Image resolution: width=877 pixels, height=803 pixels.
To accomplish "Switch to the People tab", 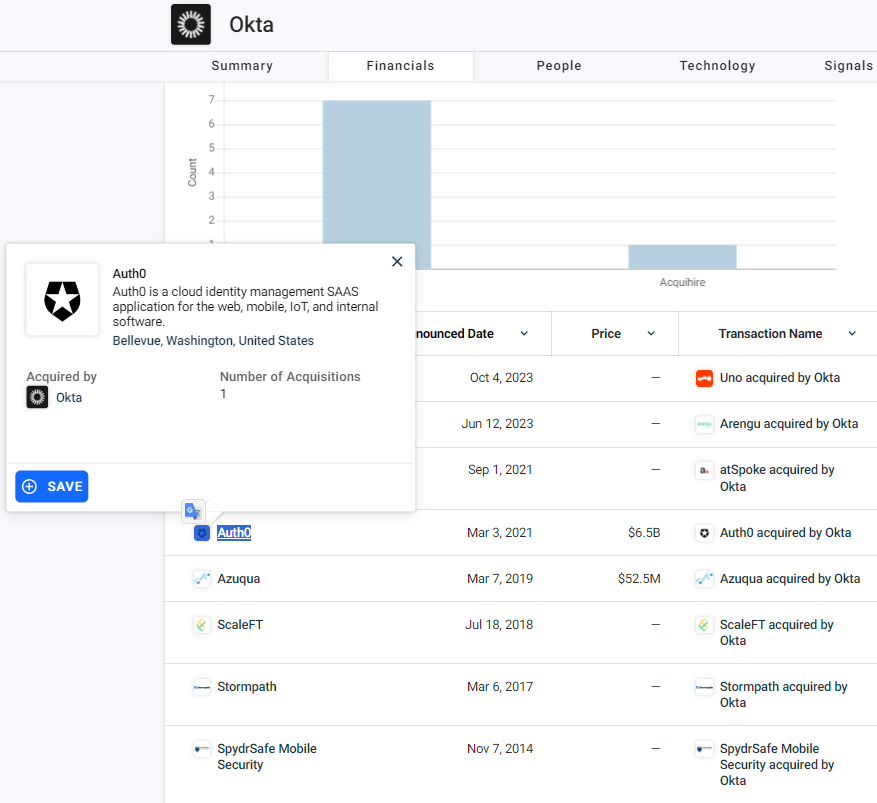I will [x=559, y=66].
